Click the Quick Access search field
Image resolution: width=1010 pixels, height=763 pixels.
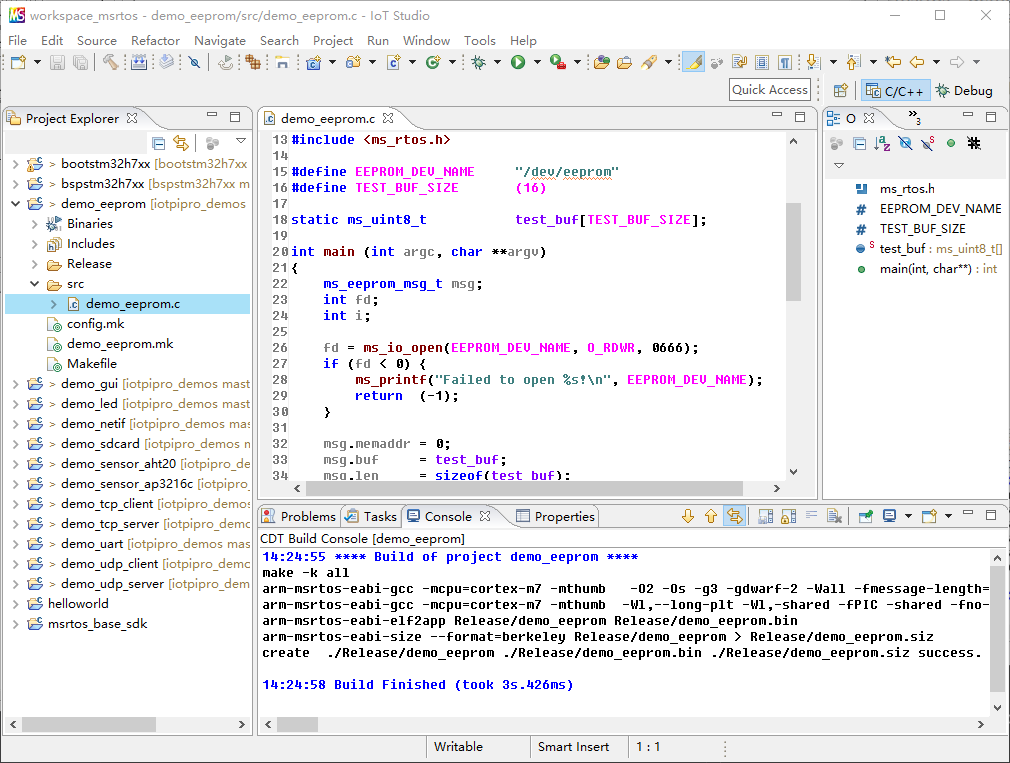point(769,90)
